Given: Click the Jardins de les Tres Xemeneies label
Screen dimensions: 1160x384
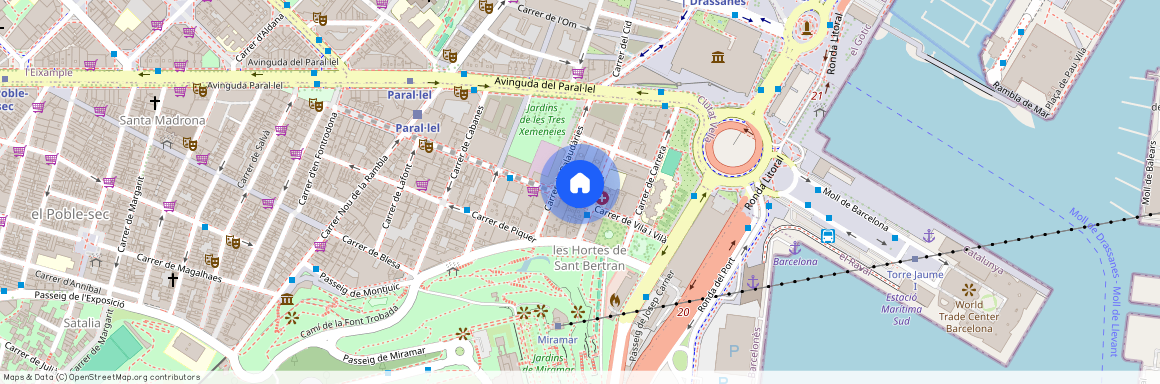Looking at the screenshot, I should click(543, 120).
